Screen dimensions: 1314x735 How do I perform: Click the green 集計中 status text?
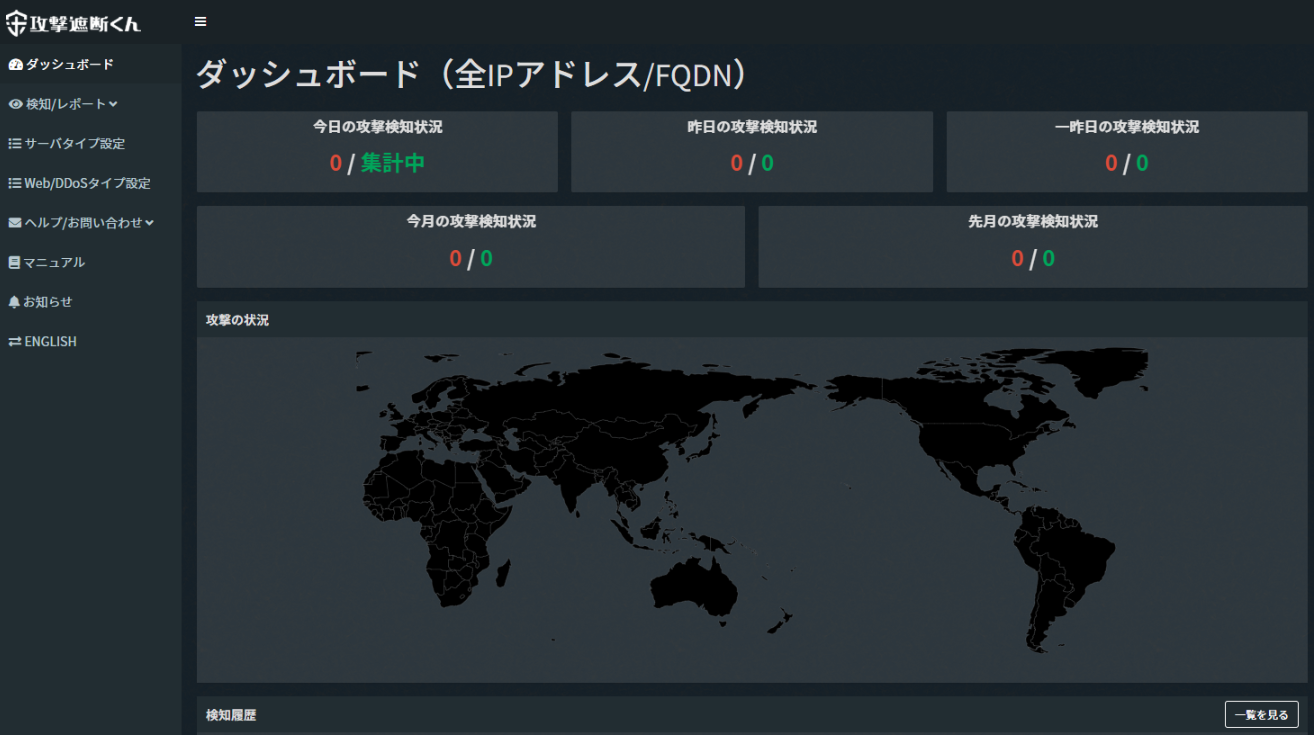point(392,164)
